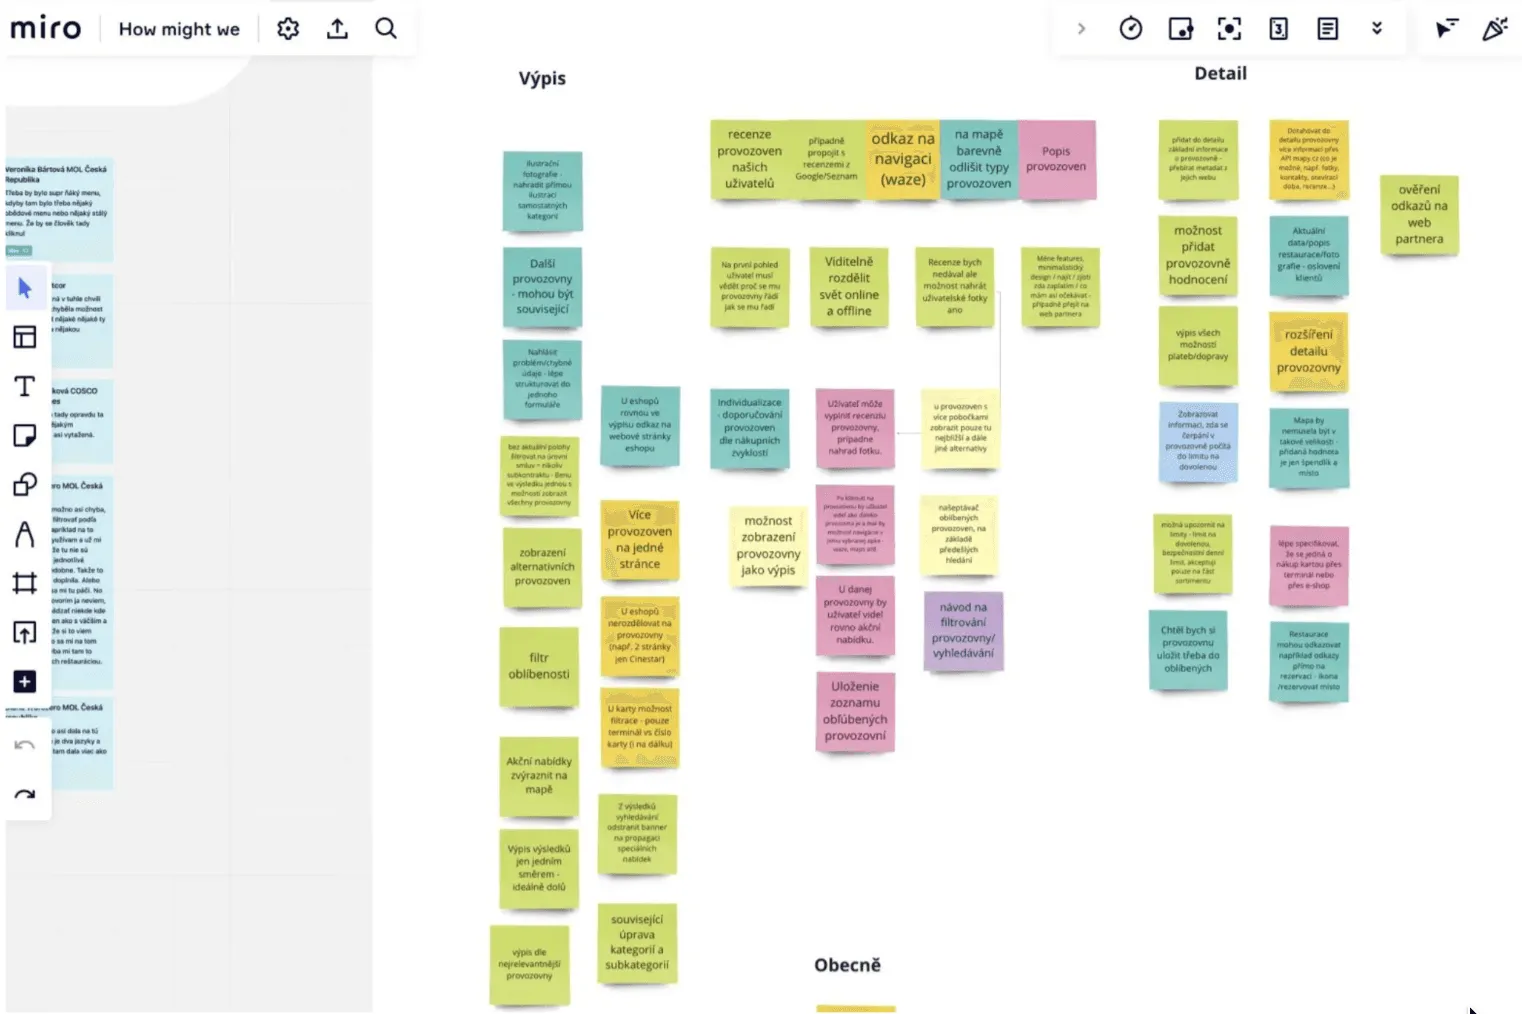Choose the Select cursor tool
The image size is (1522, 1014).
click(x=25, y=289)
